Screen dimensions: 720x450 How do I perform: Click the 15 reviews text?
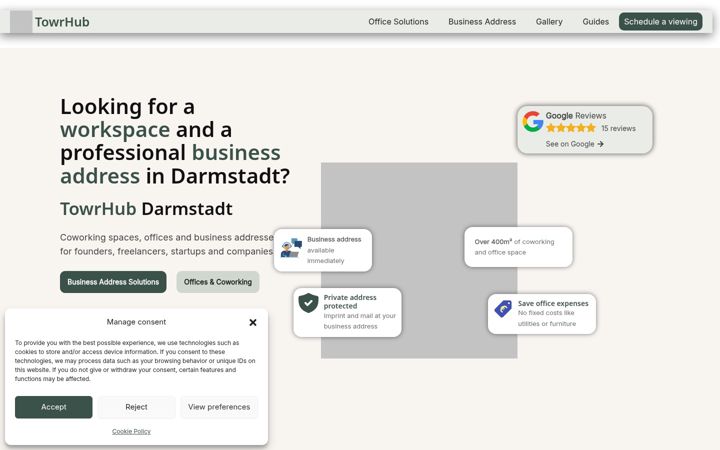click(619, 129)
